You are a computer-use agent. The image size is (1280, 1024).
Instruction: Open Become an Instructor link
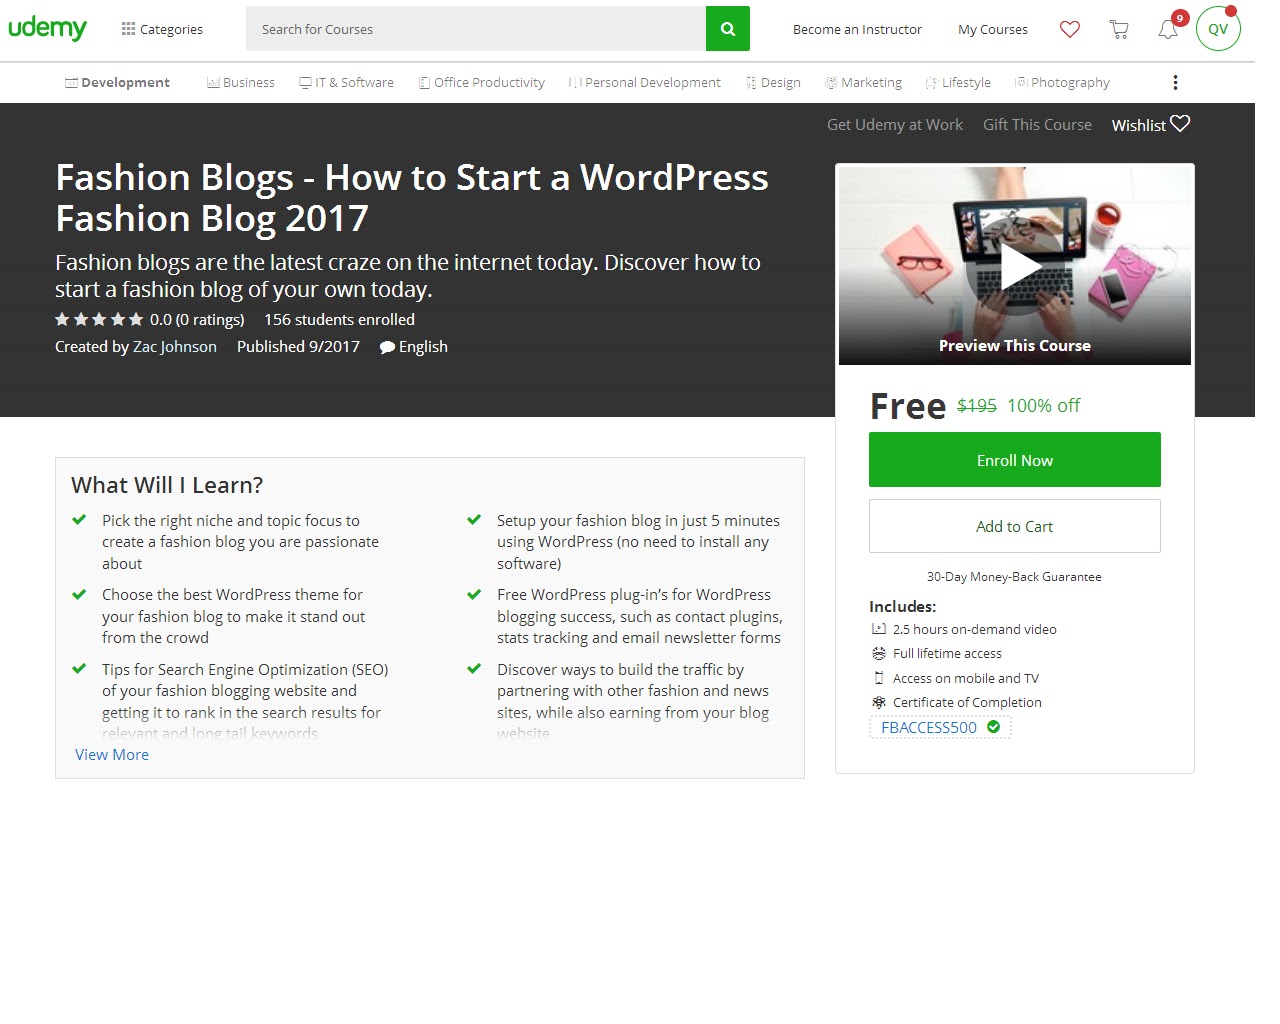[x=857, y=29]
